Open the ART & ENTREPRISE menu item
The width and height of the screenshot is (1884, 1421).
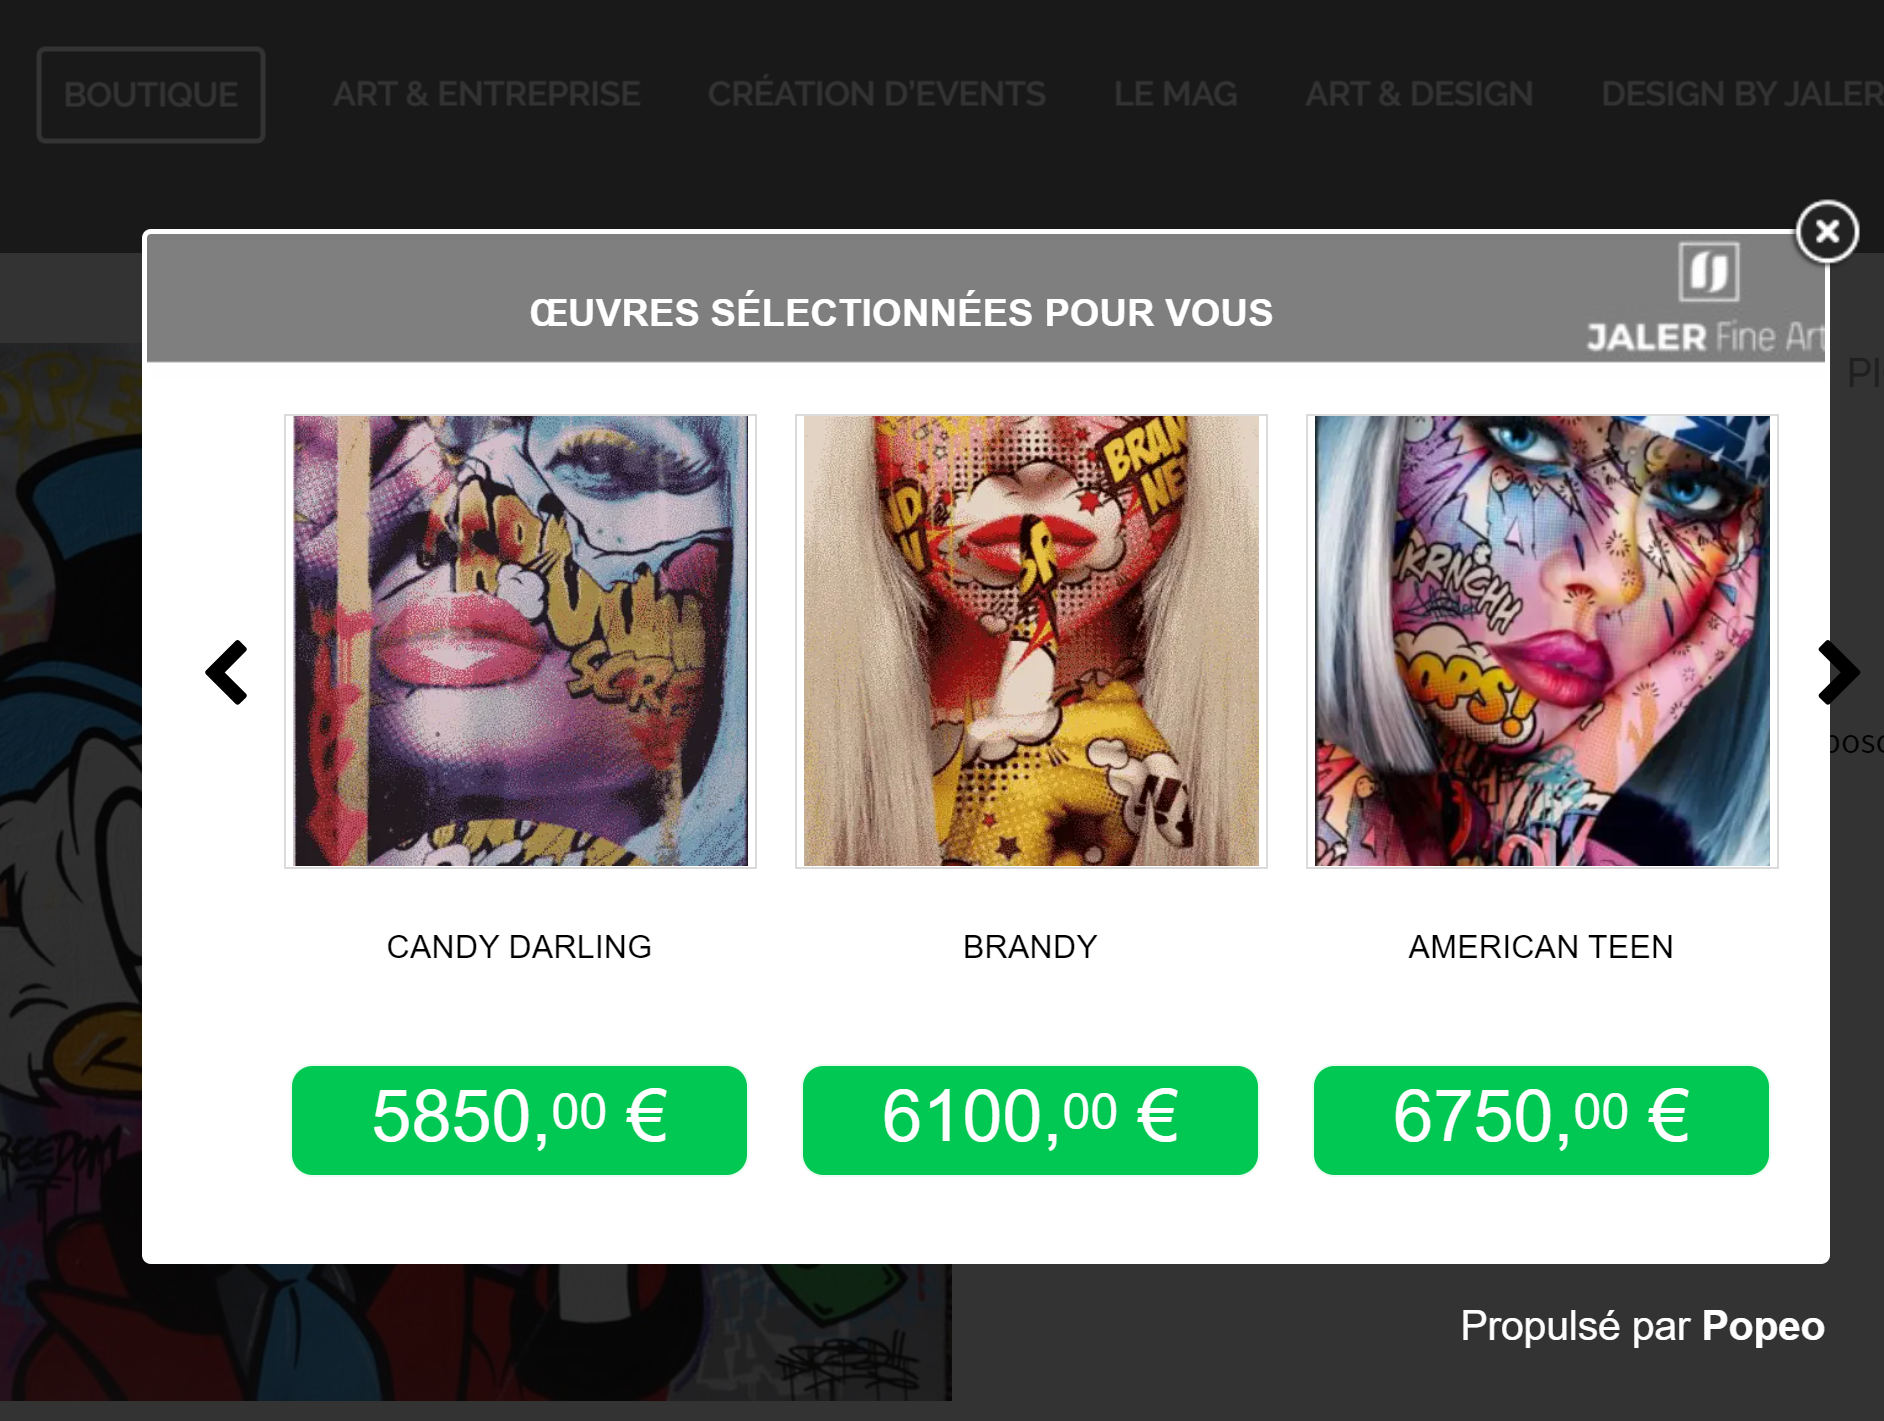pos(487,94)
